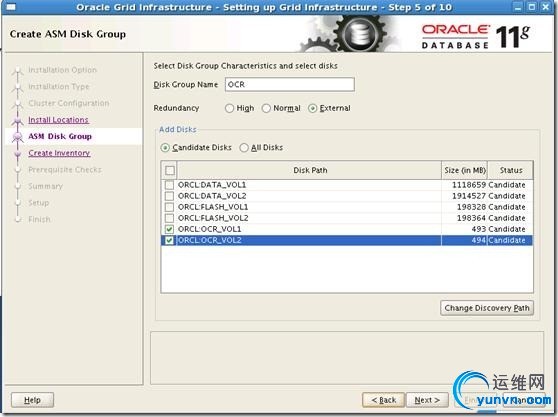Click the Change Discovery Path button
Screen dimensions: 558x417
(487, 308)
